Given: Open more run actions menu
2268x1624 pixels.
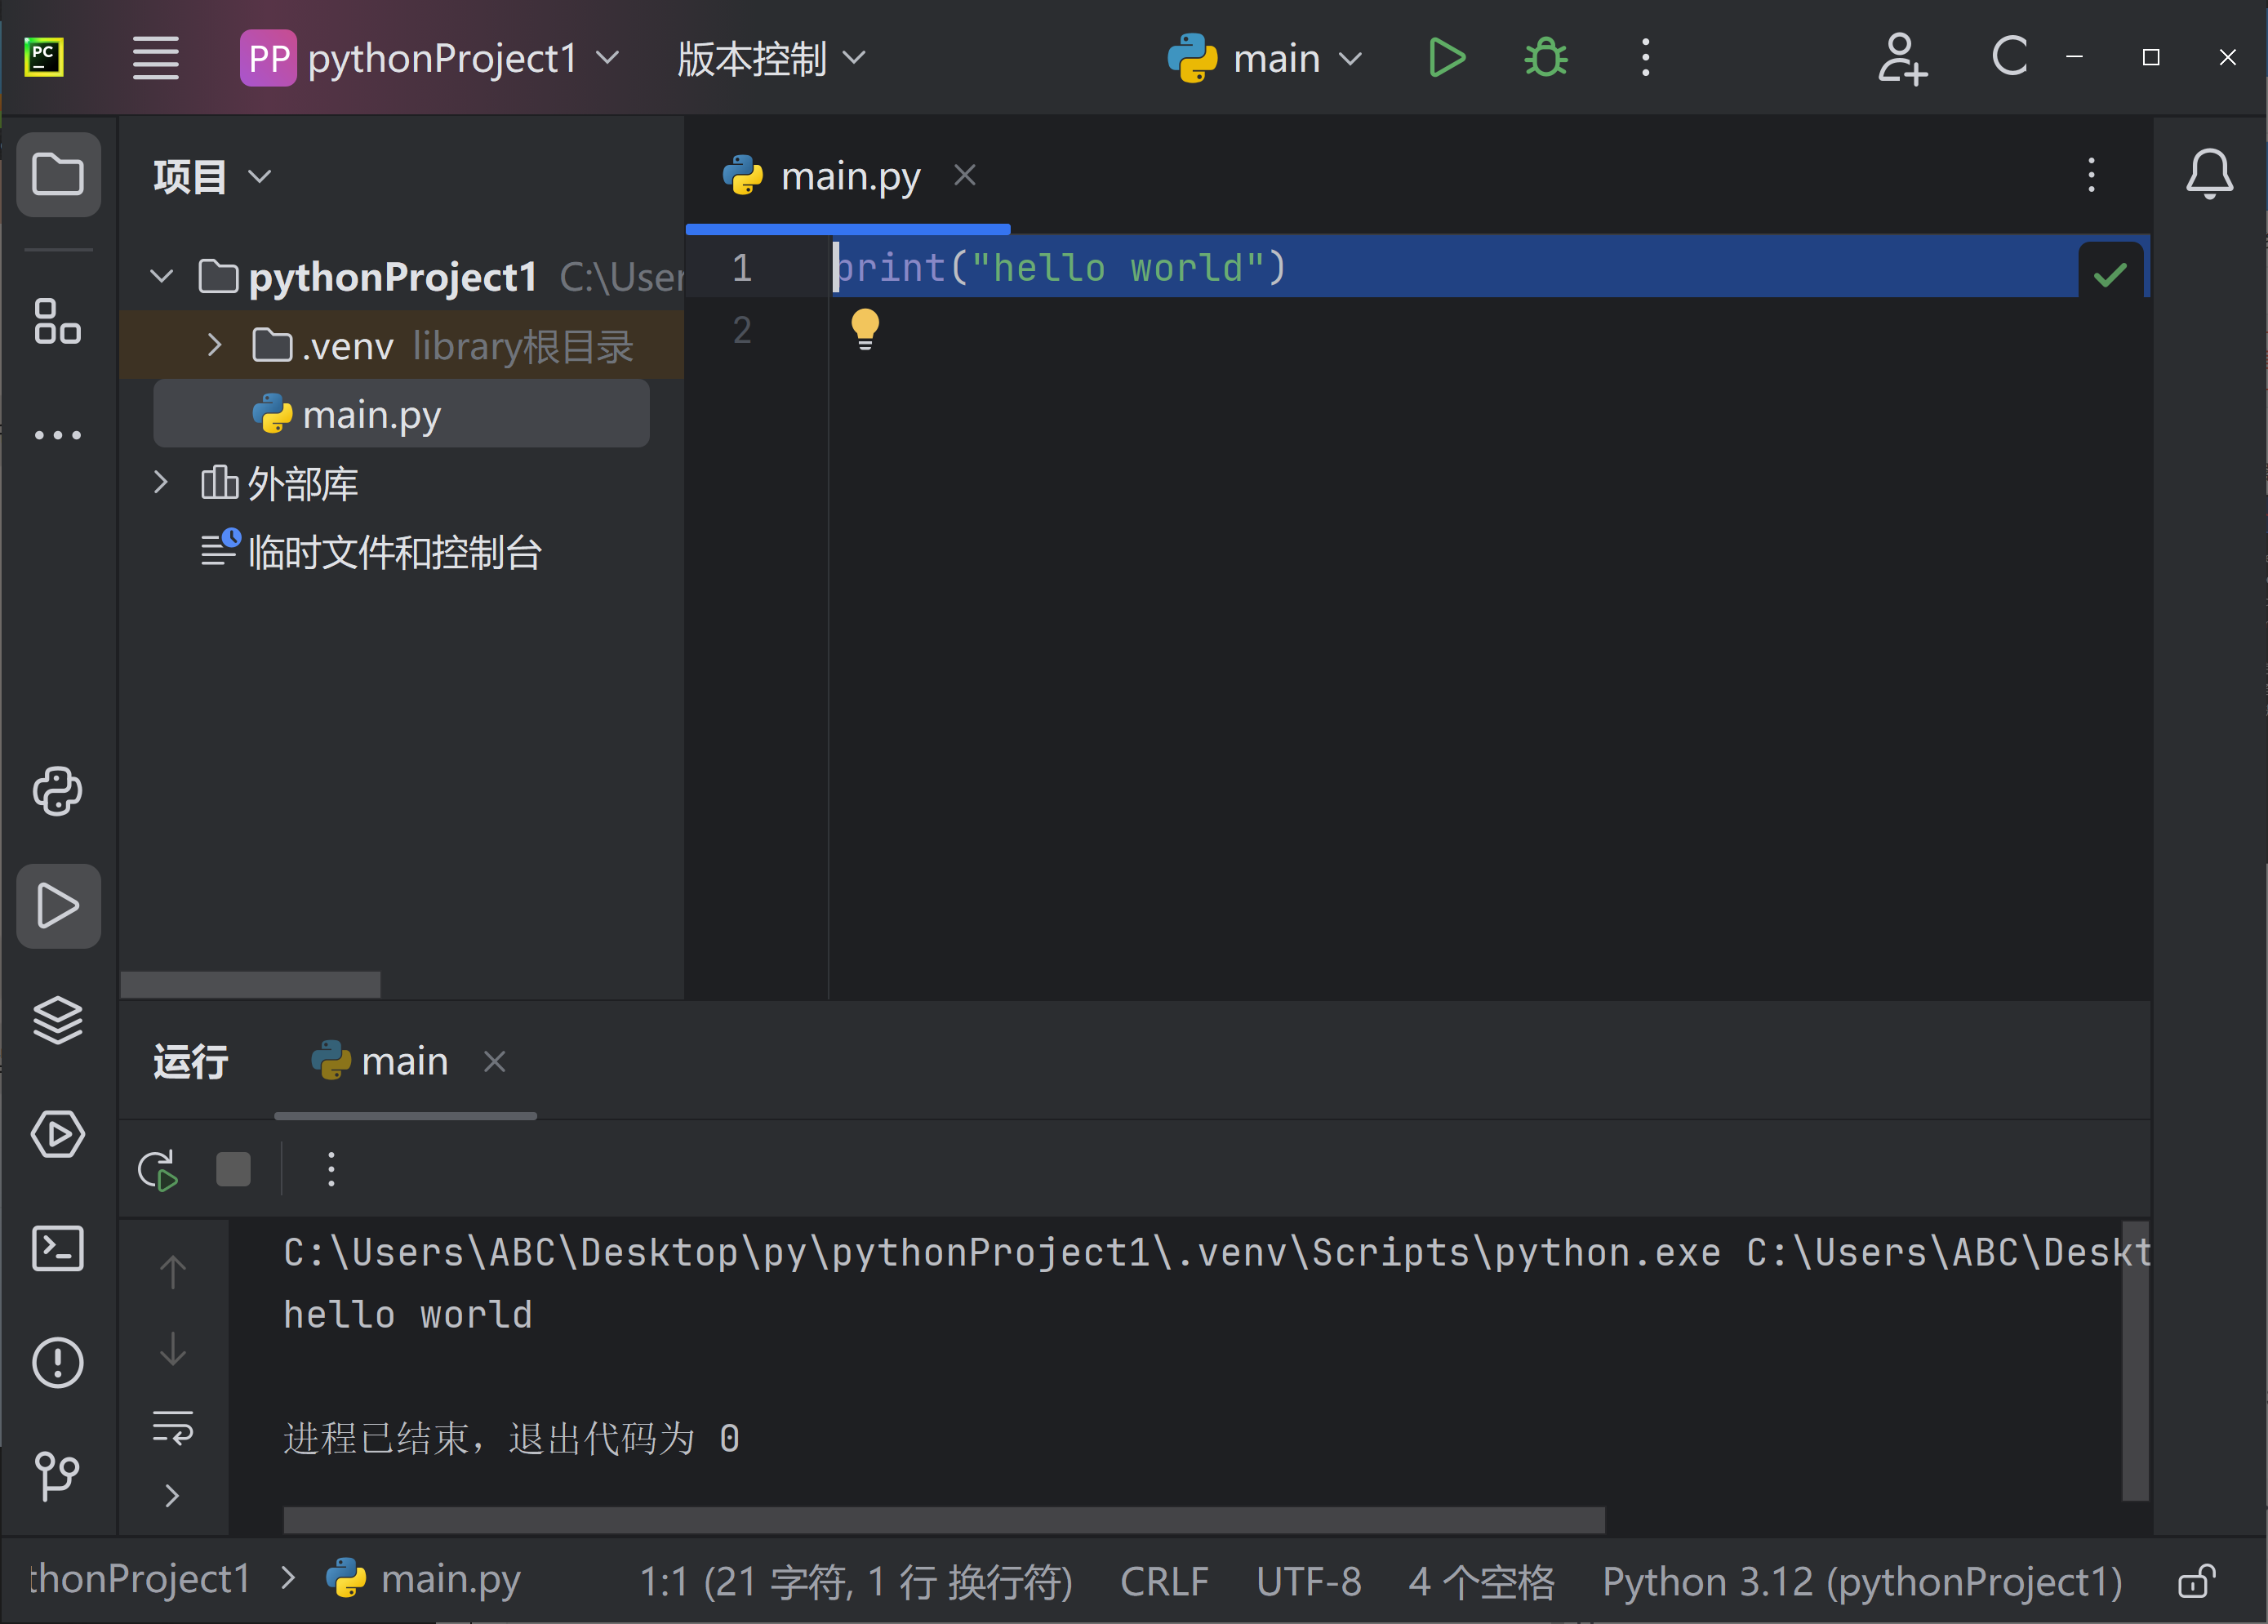Looking at the screenshot, I should (1645, 58).
